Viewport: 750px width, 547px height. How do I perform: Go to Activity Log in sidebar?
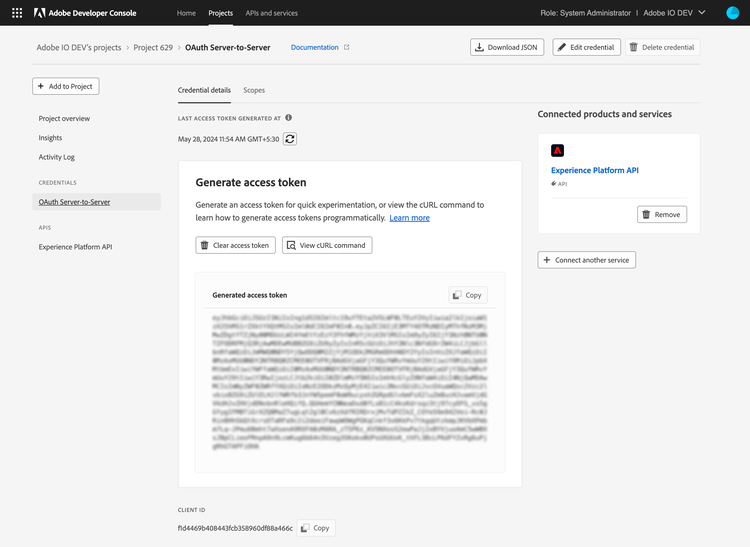click(57, 157)
